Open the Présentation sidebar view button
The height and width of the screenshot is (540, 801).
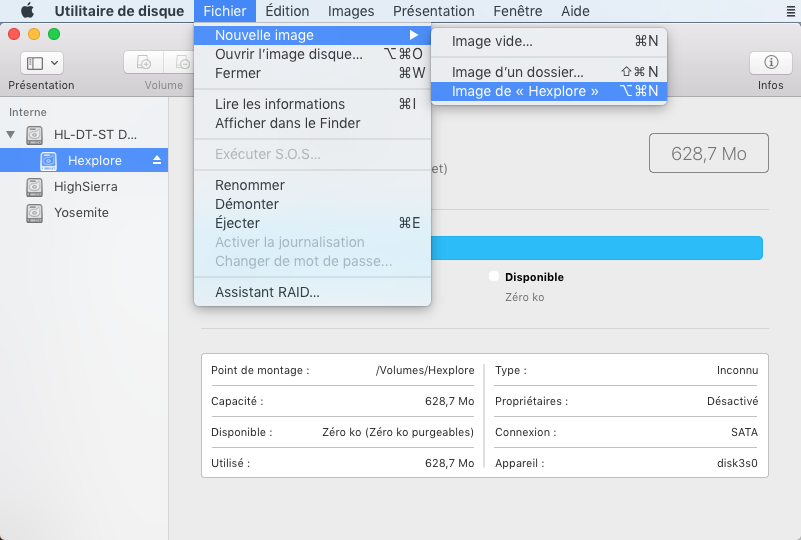(35, 63)
